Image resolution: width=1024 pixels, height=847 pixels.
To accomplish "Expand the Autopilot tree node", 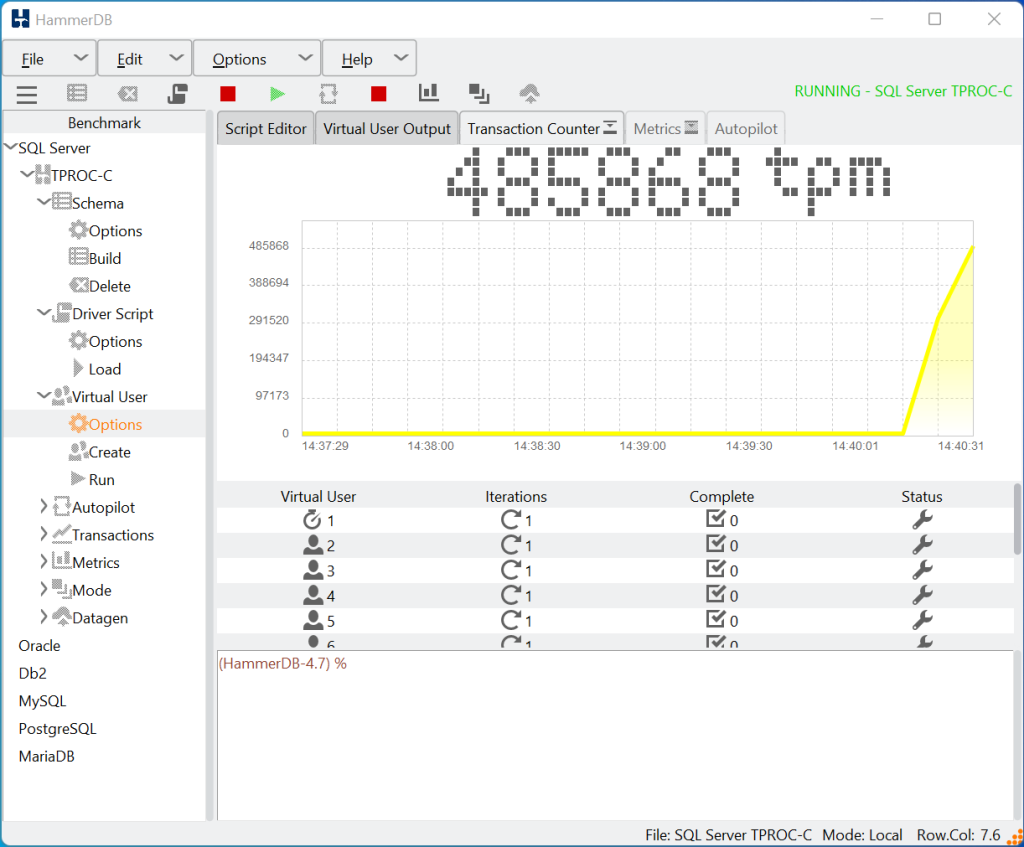I will point(44,507).
